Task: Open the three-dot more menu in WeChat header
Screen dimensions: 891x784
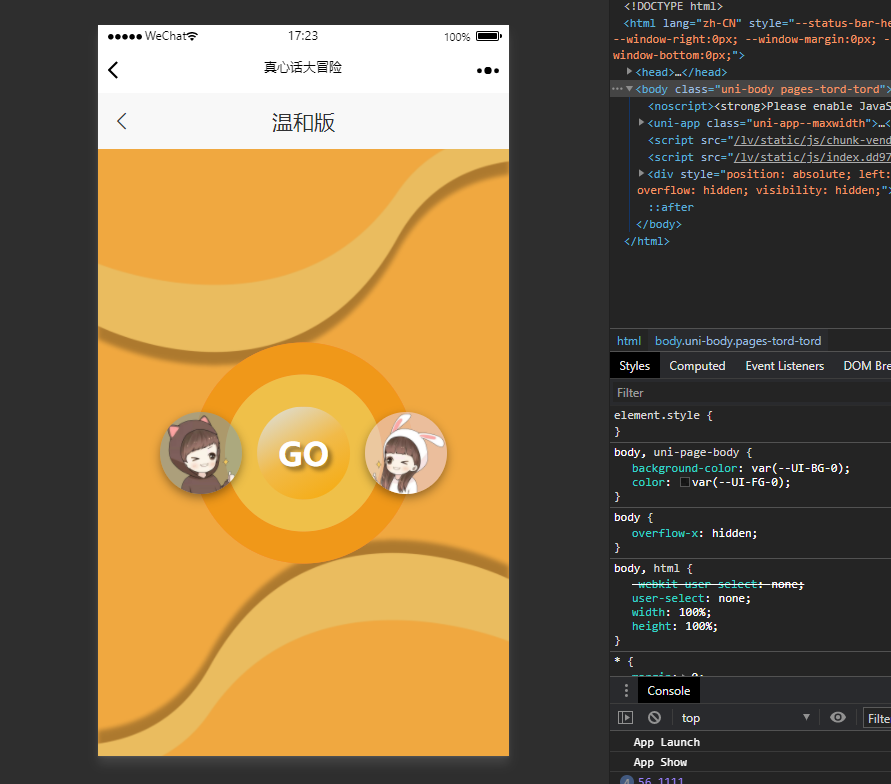Action: [x=487, y=70]
